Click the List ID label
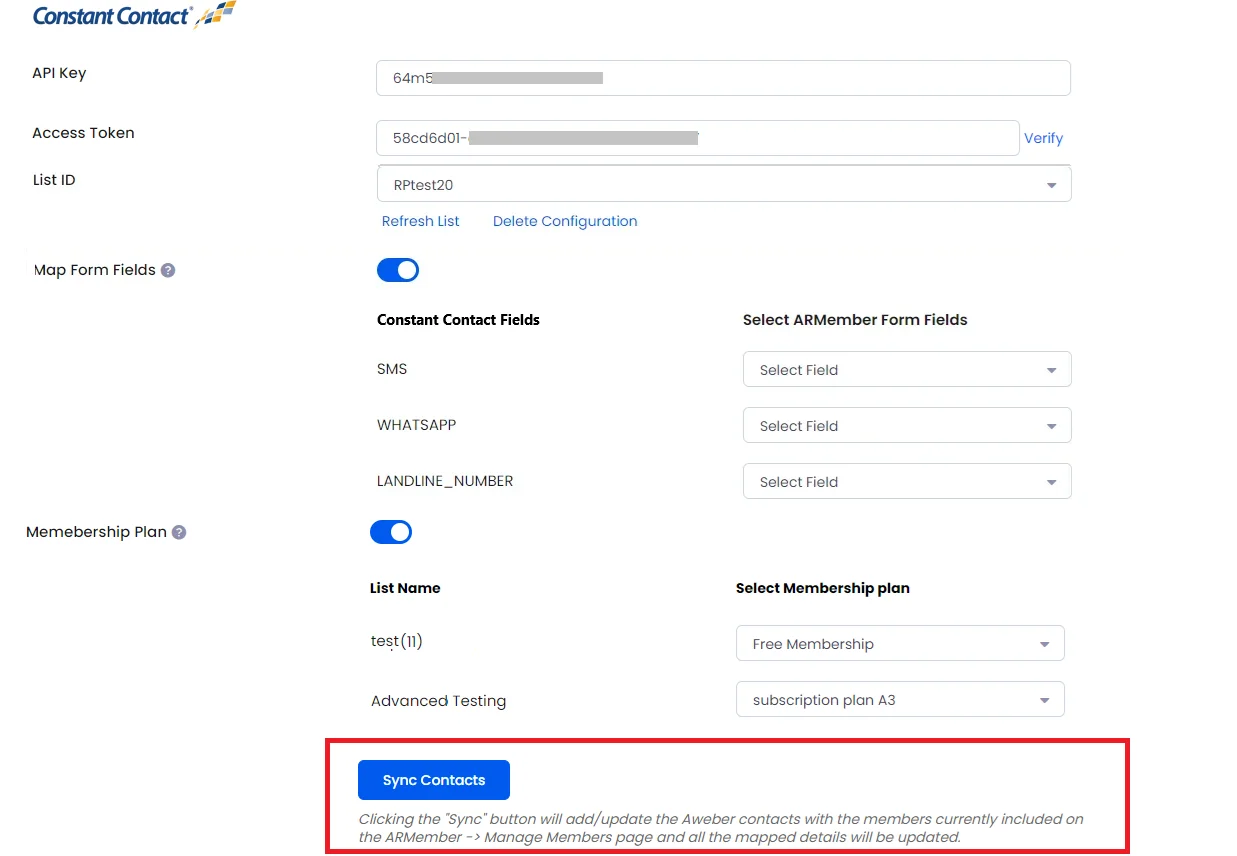The width and height of the screenshot is (1237, 856). (x=54, y=180)
